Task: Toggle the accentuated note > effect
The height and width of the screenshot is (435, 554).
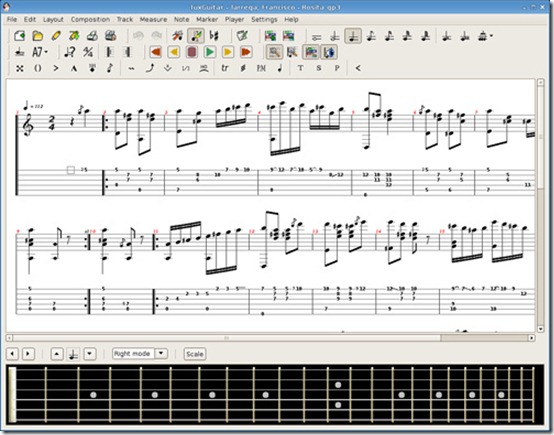Action: (x=56, y=68)
